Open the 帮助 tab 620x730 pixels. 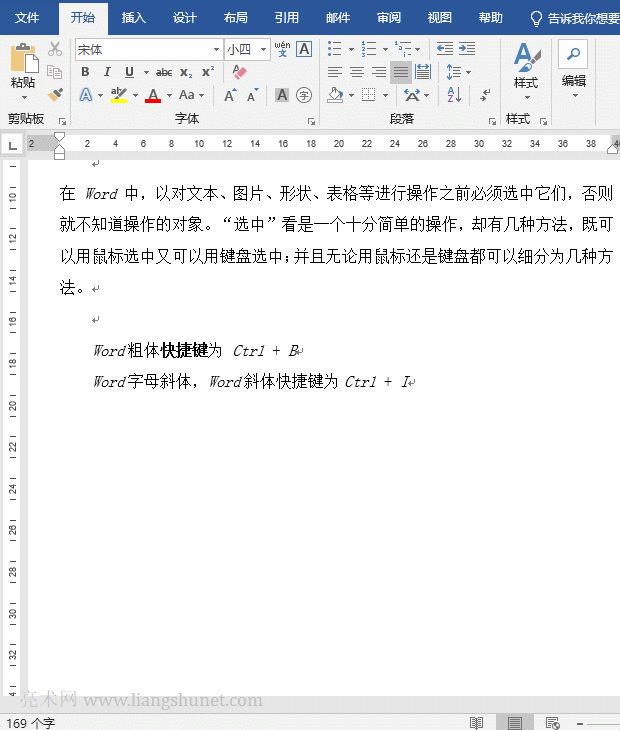click(x=491, y=18)
